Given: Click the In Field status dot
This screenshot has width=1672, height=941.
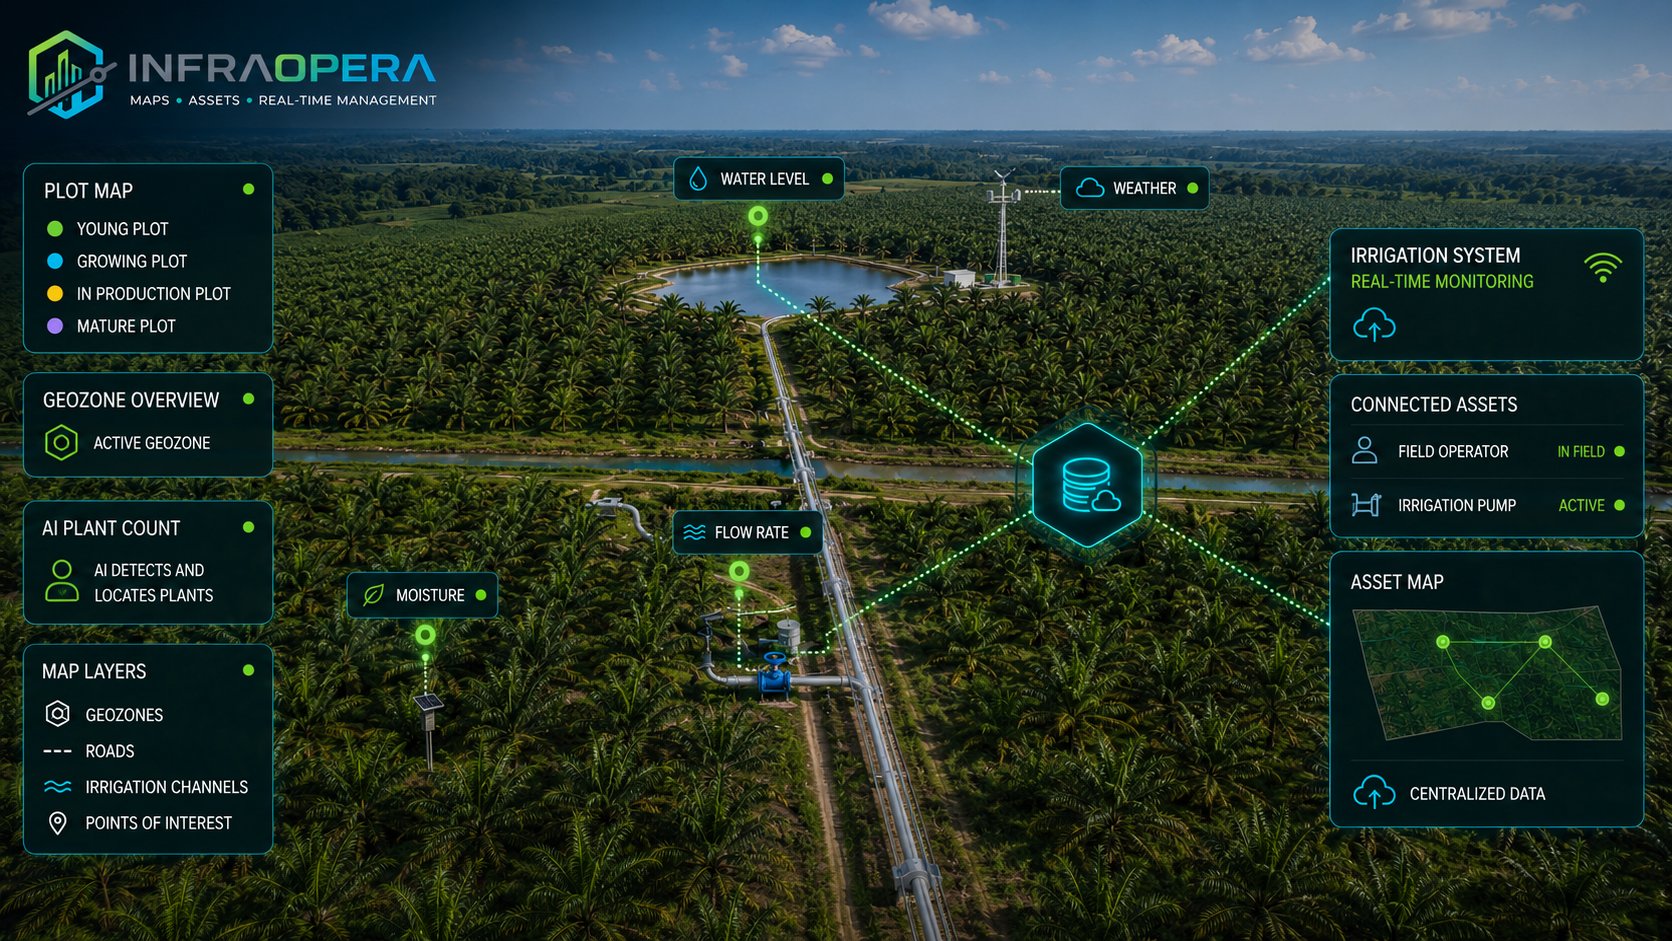Looking at the screenshot, I should pos(1619,451).
